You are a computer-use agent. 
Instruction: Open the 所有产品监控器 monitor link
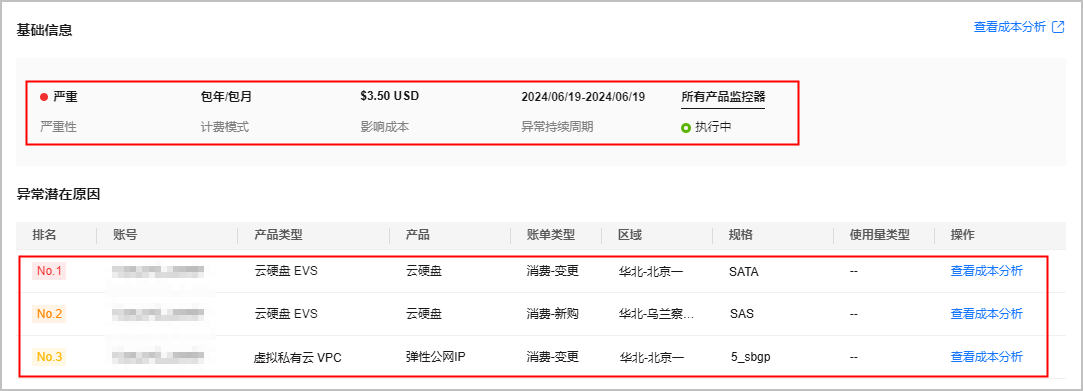point(722,97)
